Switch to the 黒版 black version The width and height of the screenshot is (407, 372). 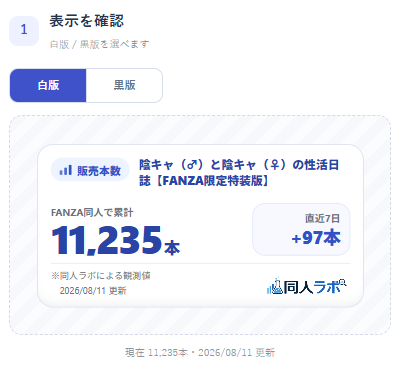(124, 85)
